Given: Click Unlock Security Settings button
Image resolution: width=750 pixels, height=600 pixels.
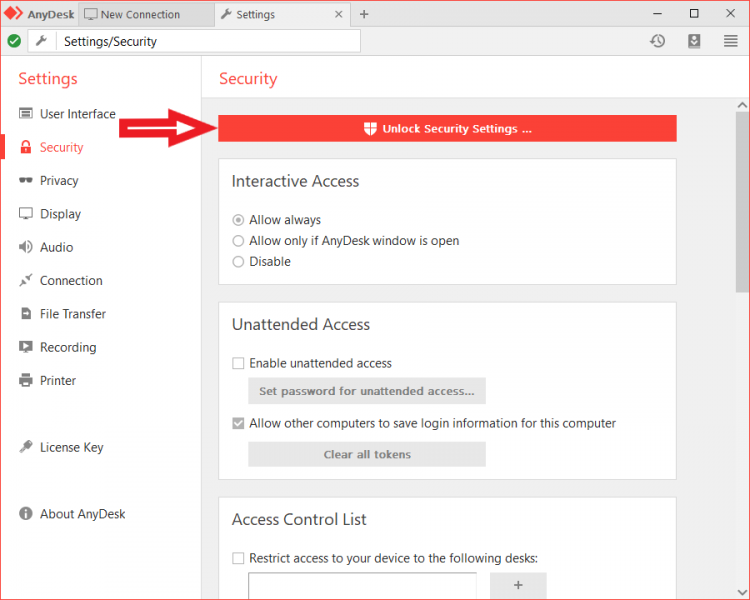Looking at the screenshot, I should (x=447, y=128).
